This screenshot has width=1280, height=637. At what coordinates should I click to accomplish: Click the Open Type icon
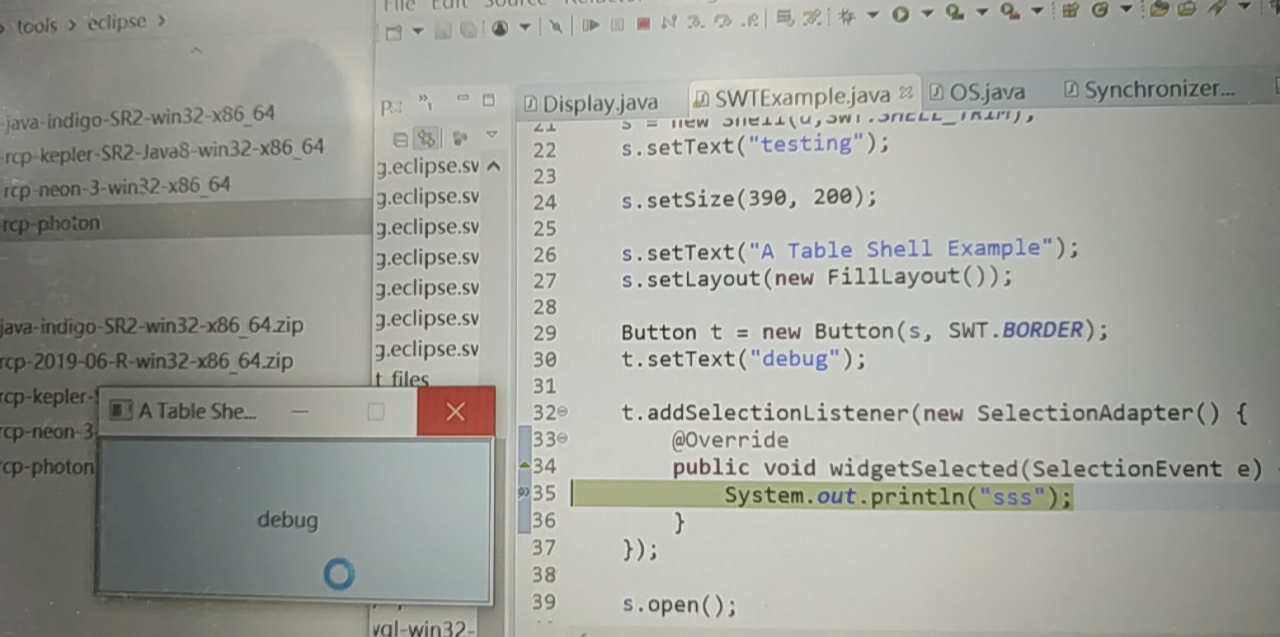(1159, 8)
